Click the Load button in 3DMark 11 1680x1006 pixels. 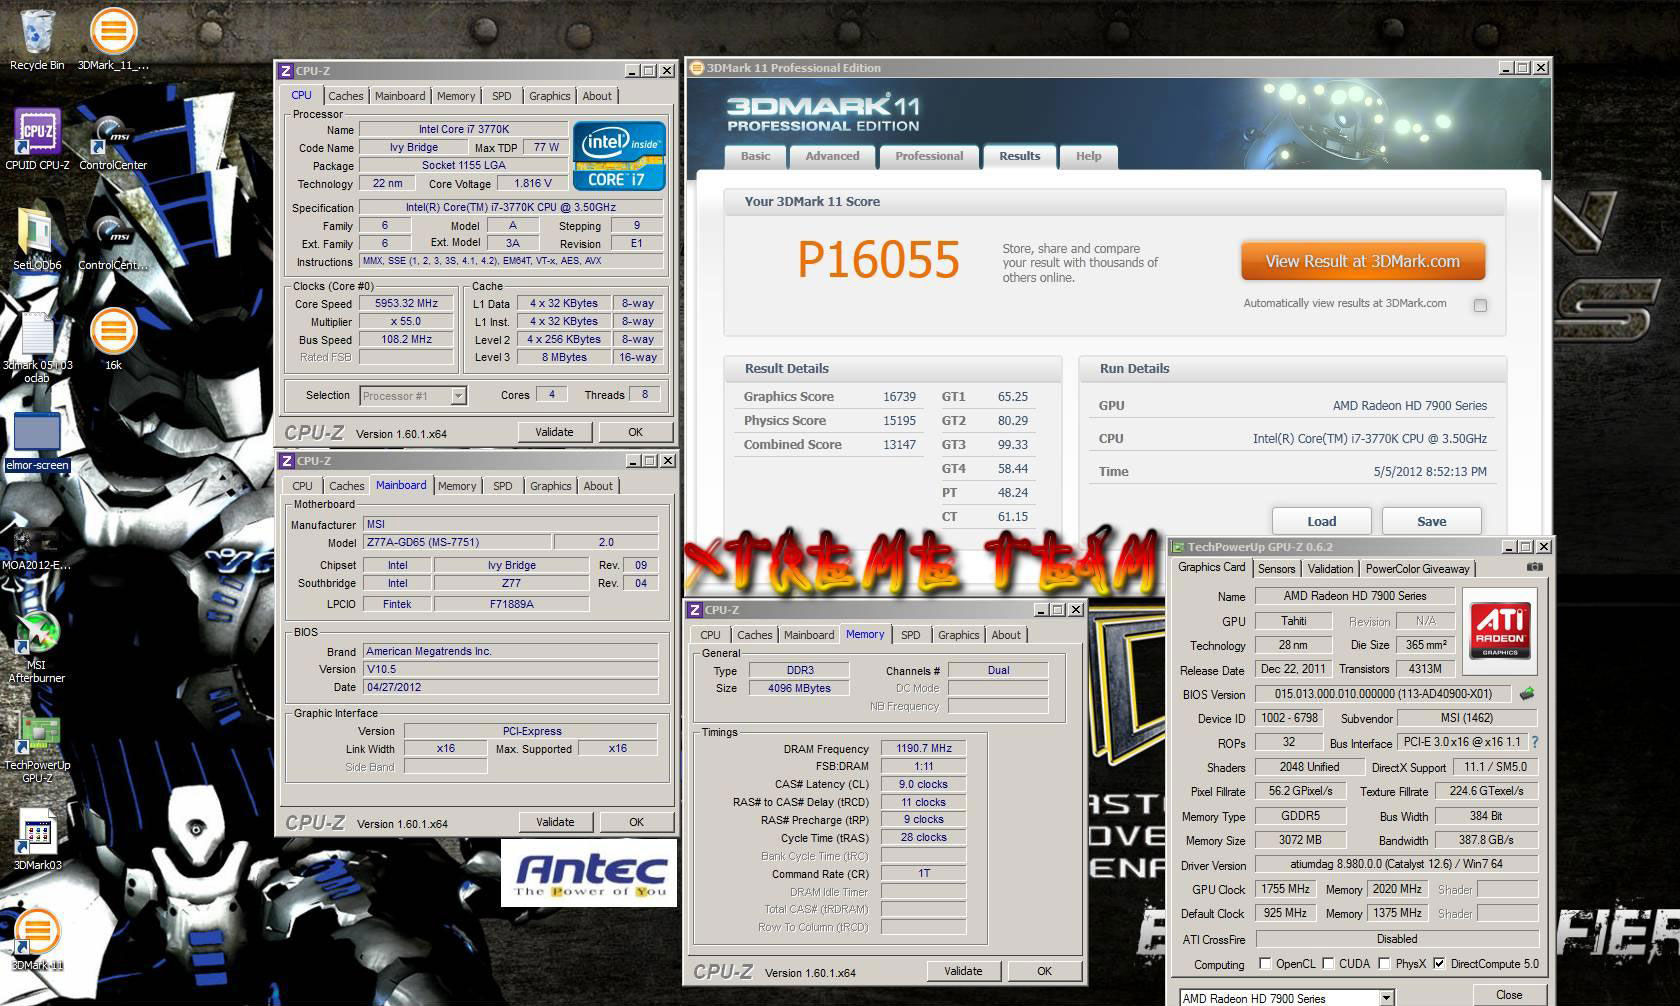[x=1321, y=521]
